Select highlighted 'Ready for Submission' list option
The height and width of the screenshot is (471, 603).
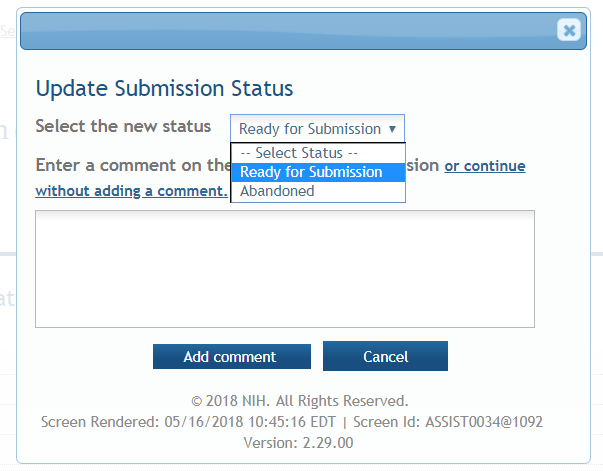pos(311,172)
